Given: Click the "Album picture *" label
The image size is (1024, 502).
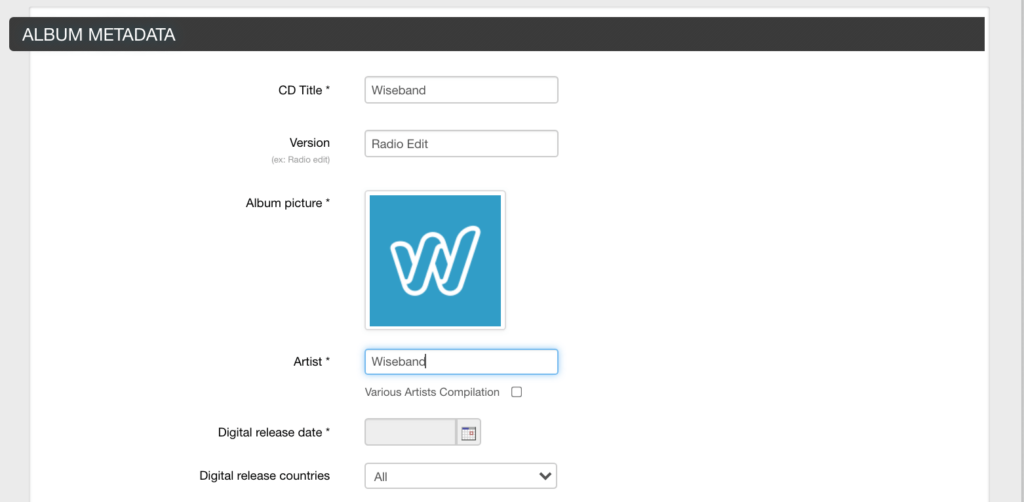Looking at the screenshot, I should pos(288,203).
